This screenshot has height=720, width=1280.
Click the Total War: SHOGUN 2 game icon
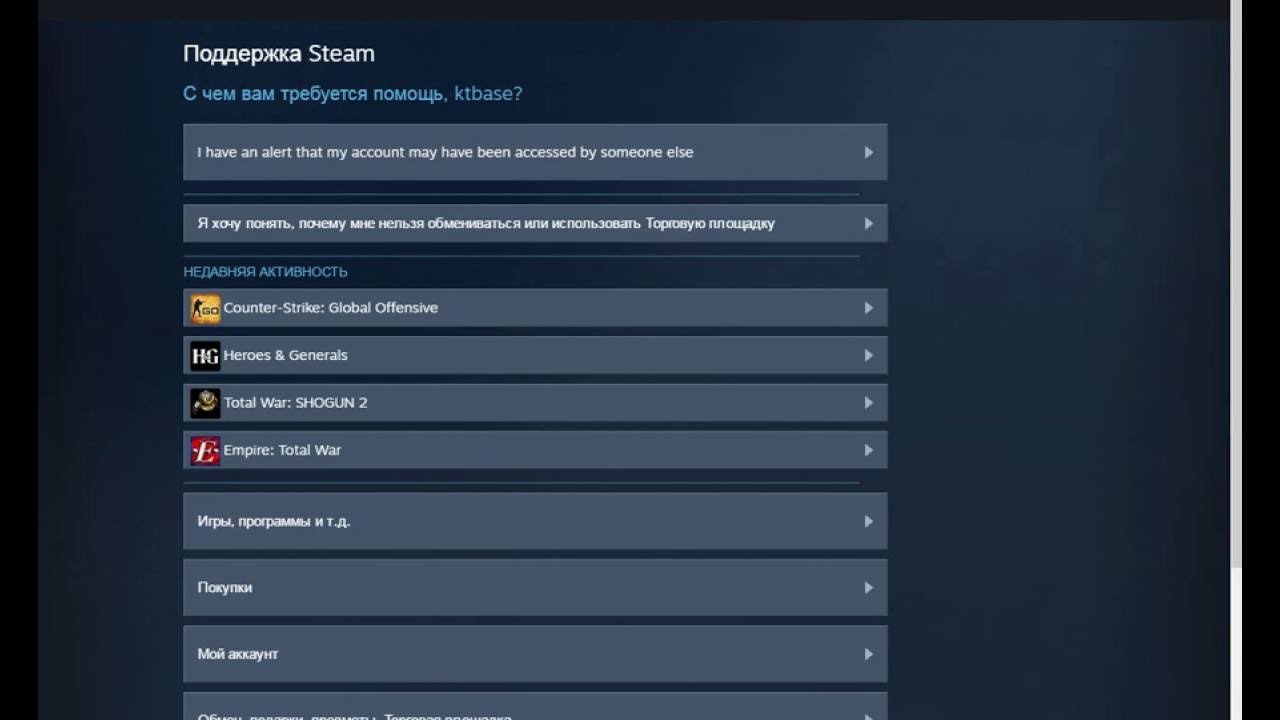click(205, 403)
